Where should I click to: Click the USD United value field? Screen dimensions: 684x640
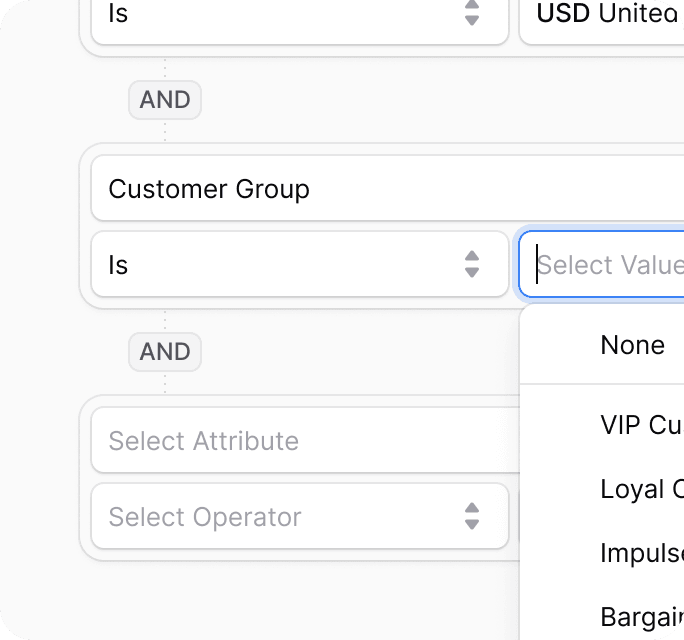click(x=605, y=16)
